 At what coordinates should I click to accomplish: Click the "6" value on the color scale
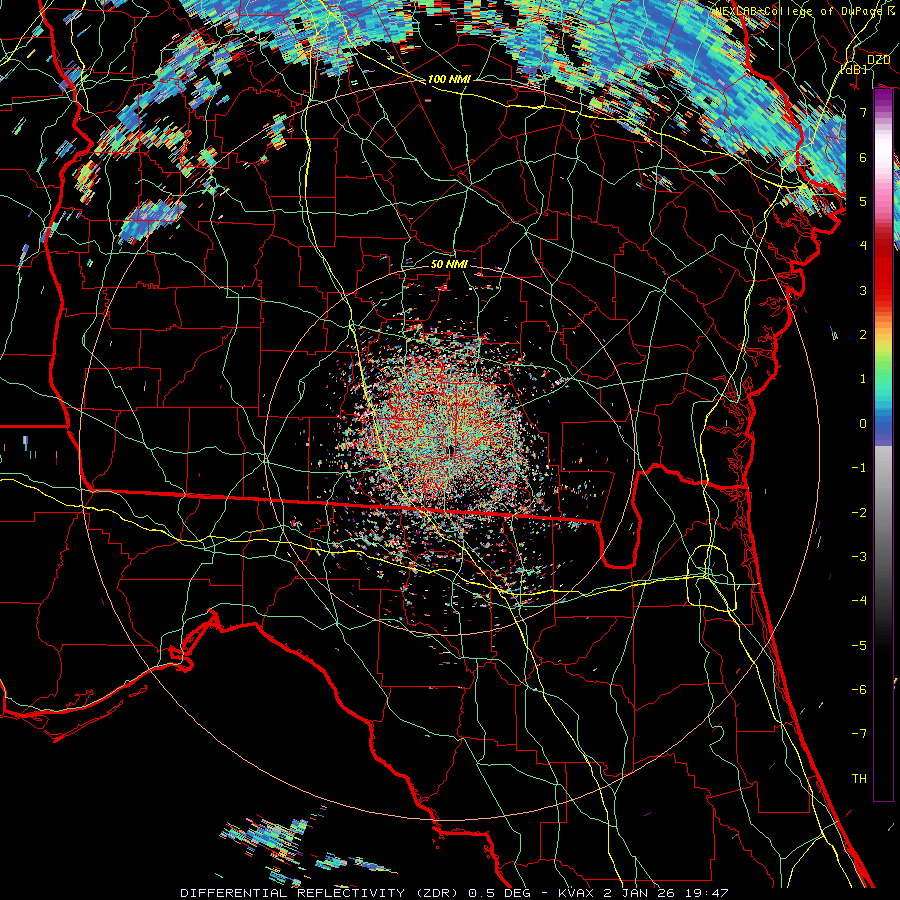863,157
